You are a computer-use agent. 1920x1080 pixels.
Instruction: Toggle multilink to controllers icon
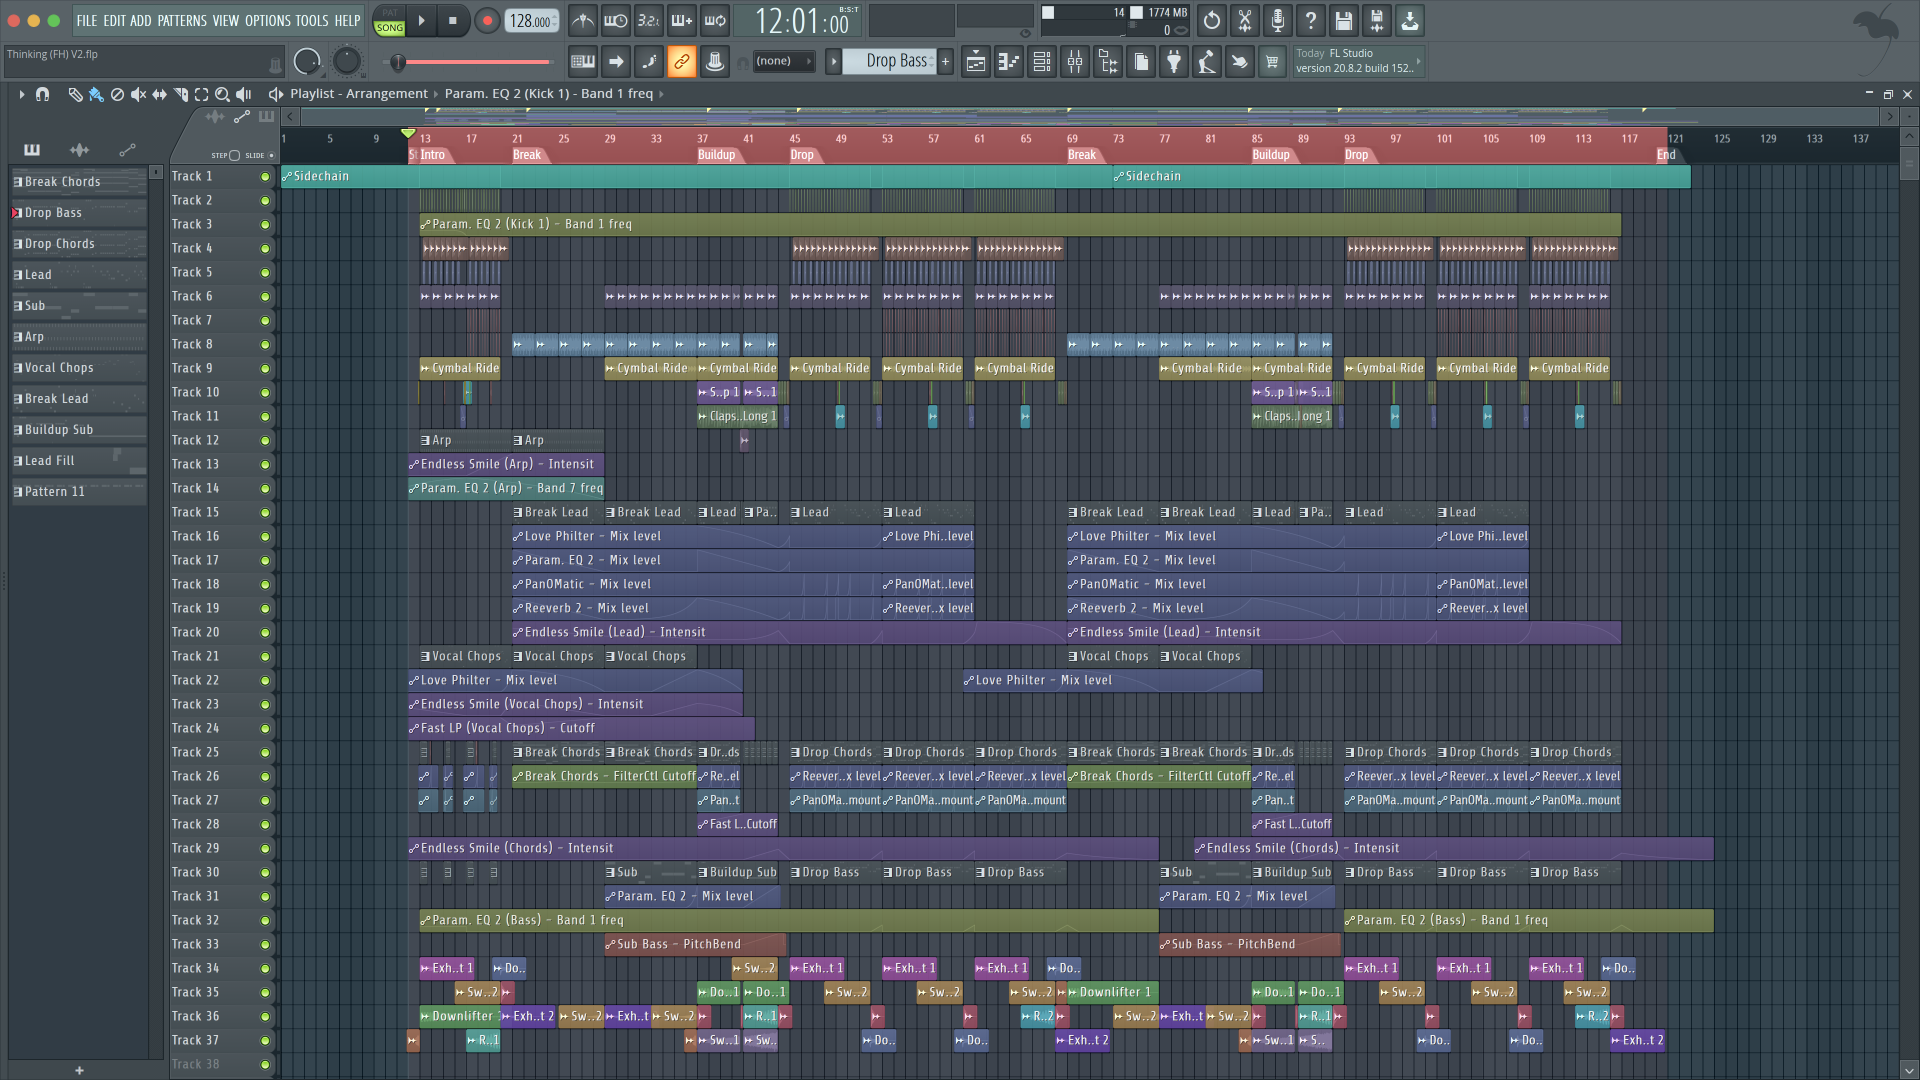point(682,62)
